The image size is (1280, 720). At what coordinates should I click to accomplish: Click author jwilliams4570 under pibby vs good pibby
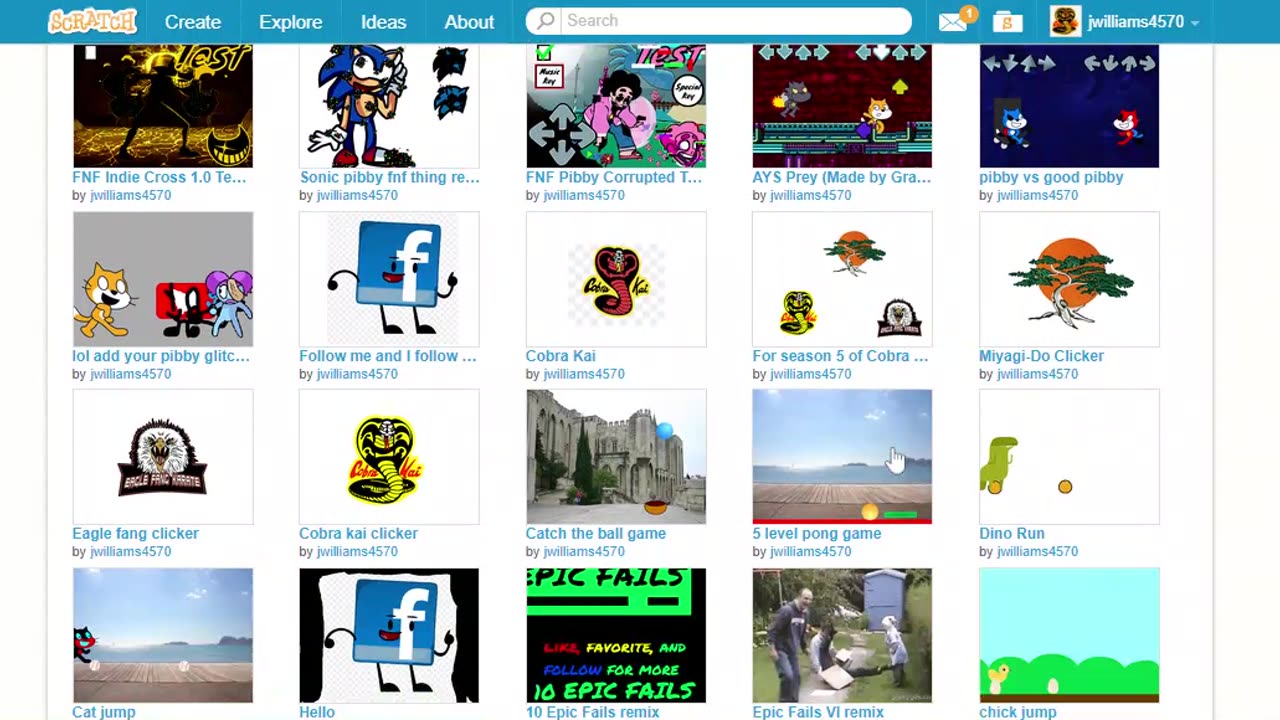pyautogui.click(x=1037, y=196)
